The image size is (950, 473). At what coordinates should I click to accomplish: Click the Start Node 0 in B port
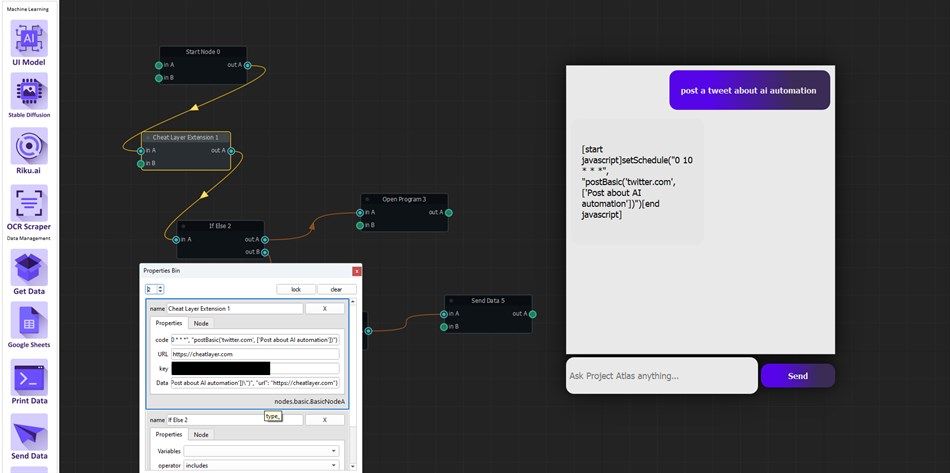coord(159,78)
